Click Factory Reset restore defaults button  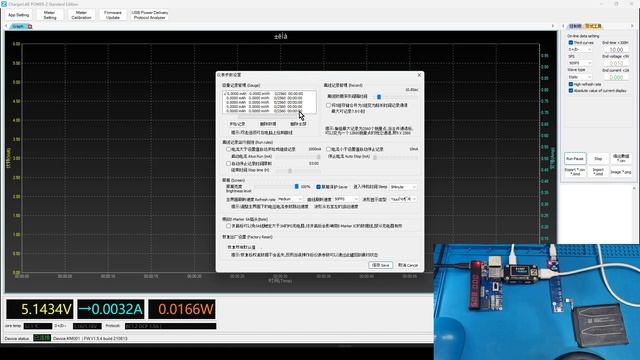click(x=241, y=247)
